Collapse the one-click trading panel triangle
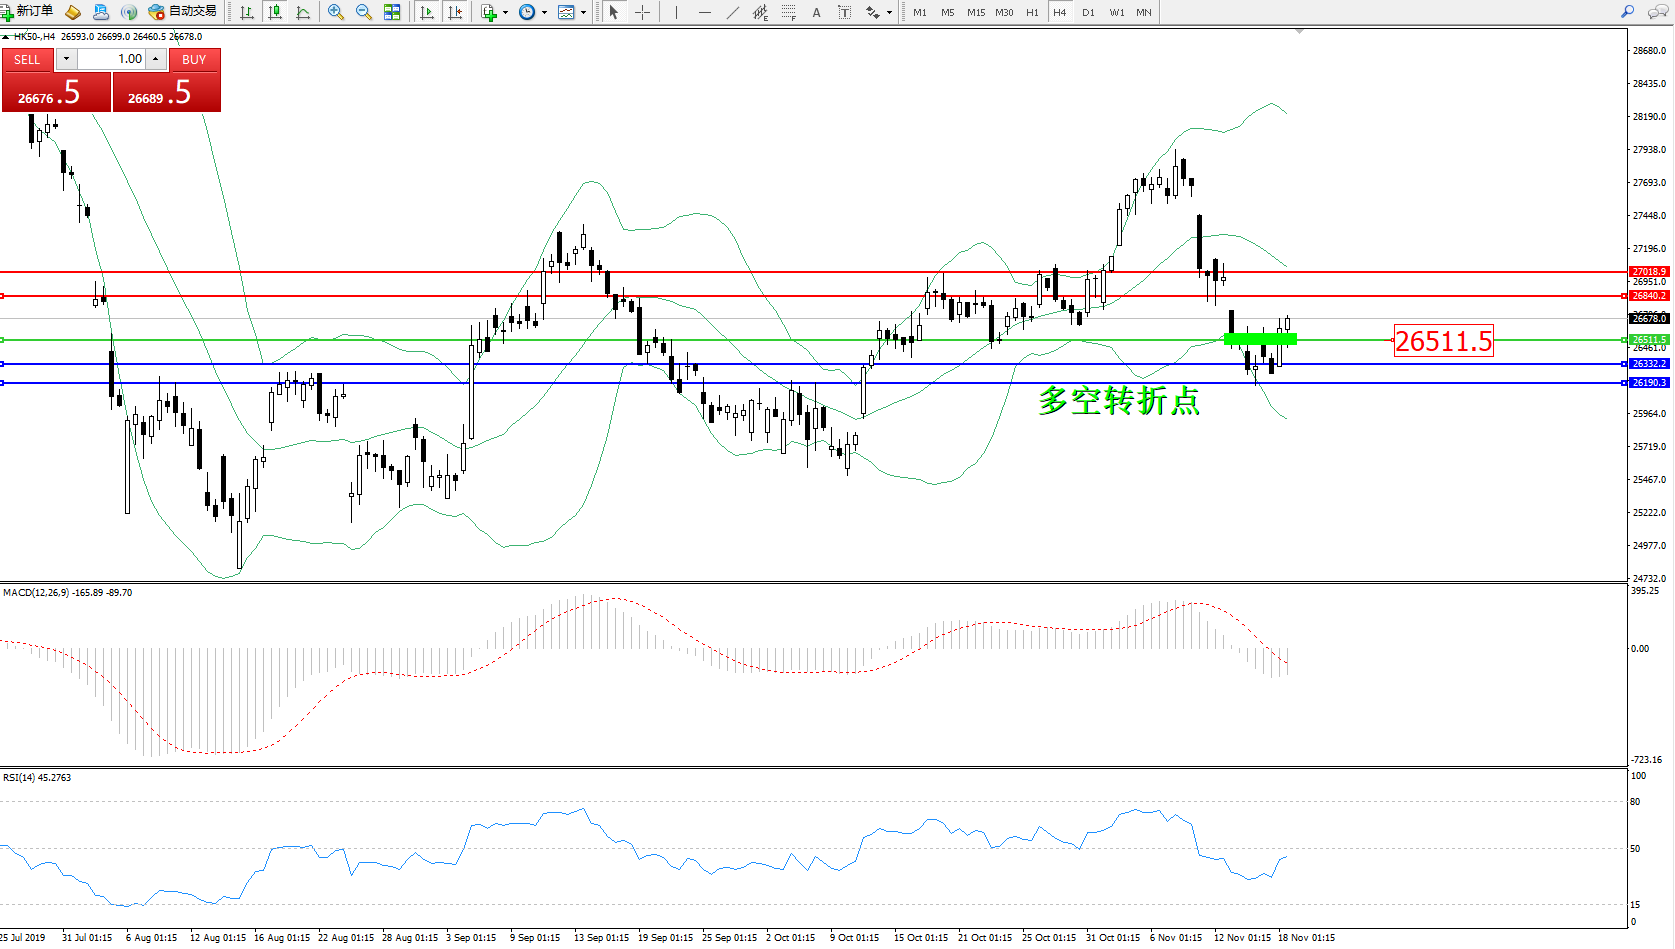The width and height of the screenshot is (1675, 949). click(x=6, y=37)
